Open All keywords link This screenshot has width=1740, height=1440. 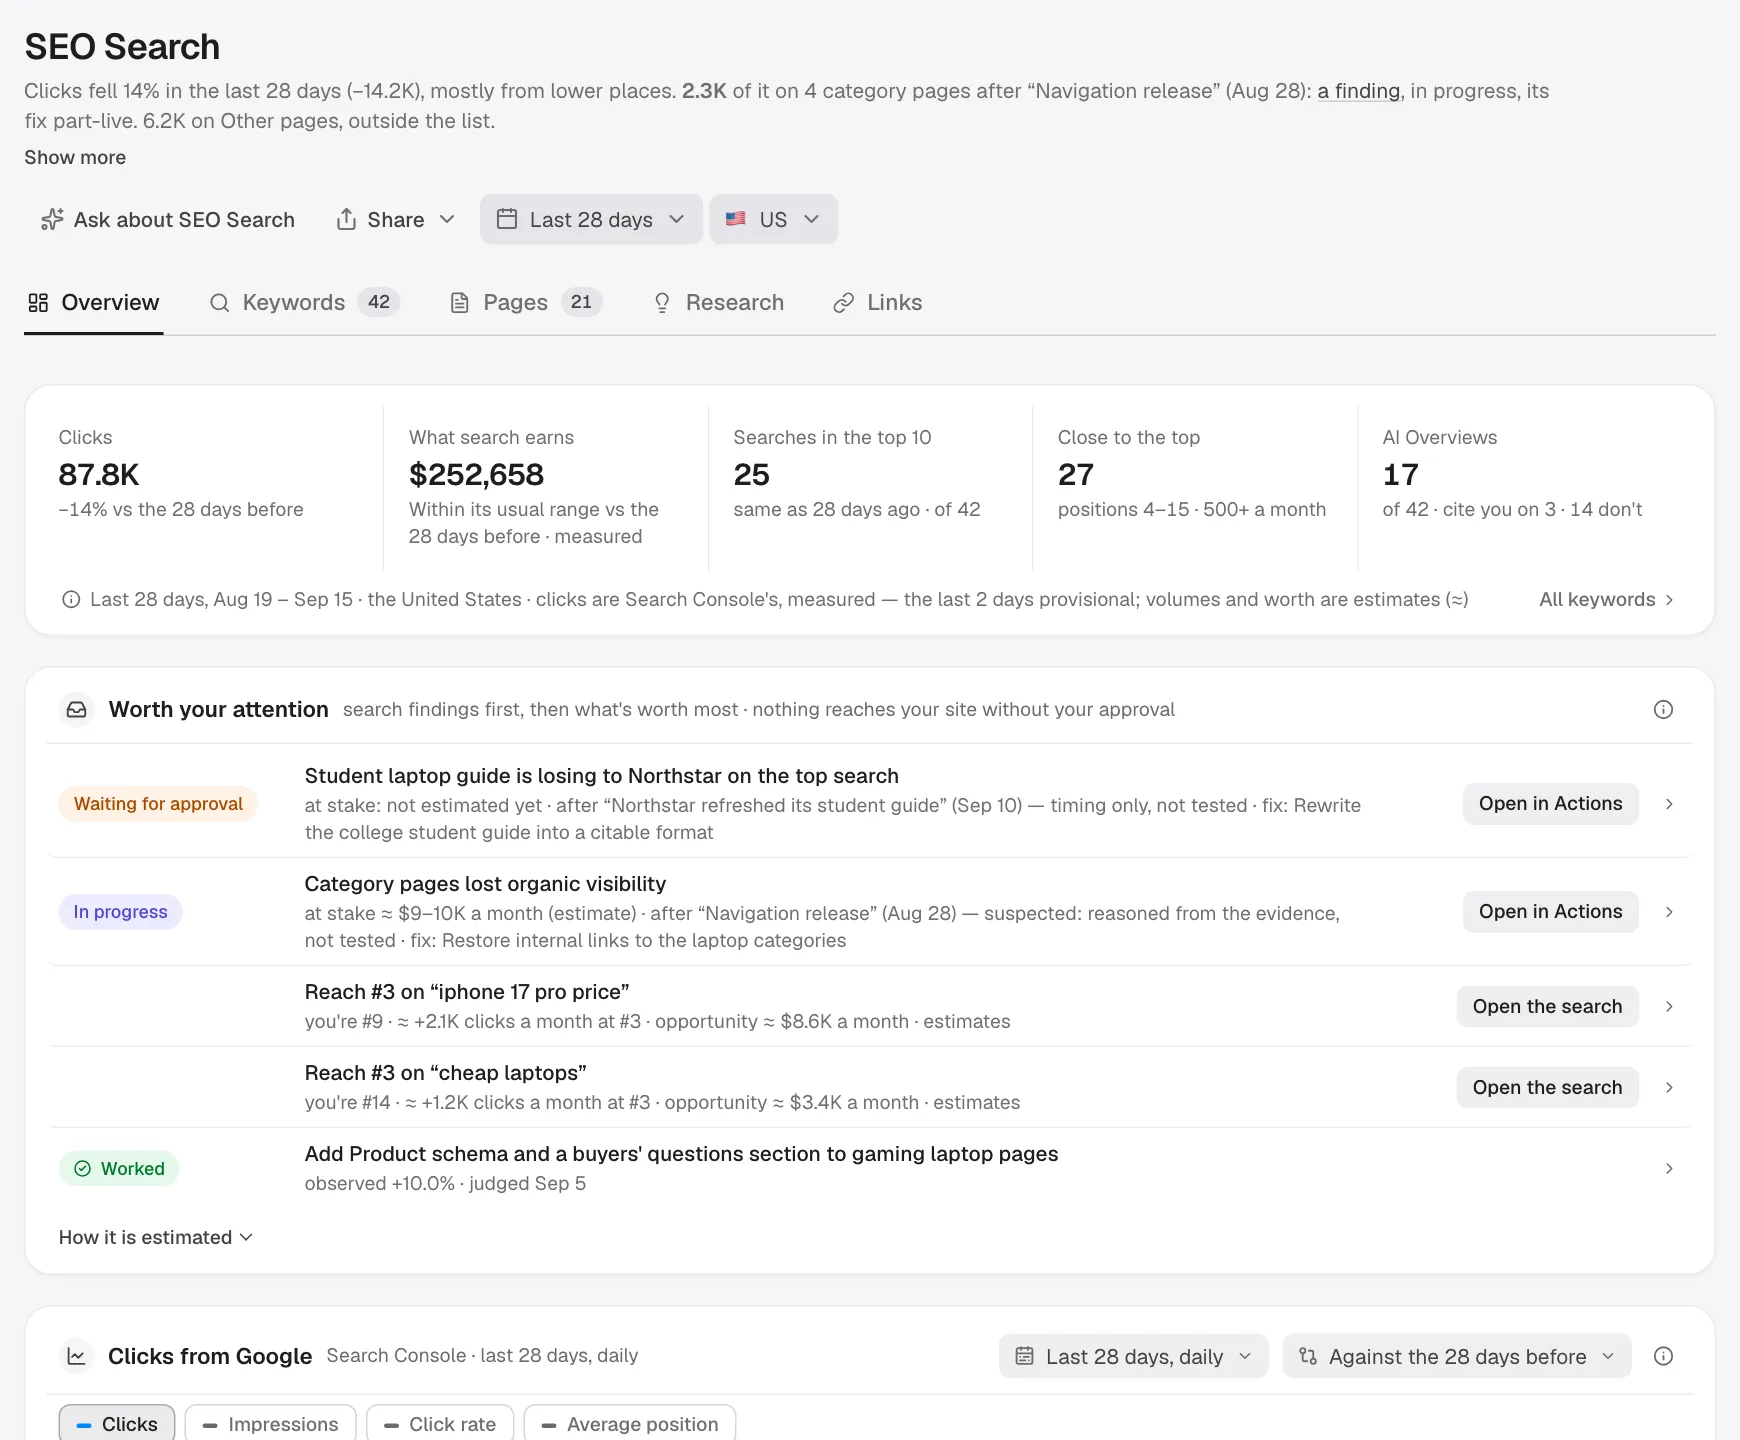[x=1606, y=599]
